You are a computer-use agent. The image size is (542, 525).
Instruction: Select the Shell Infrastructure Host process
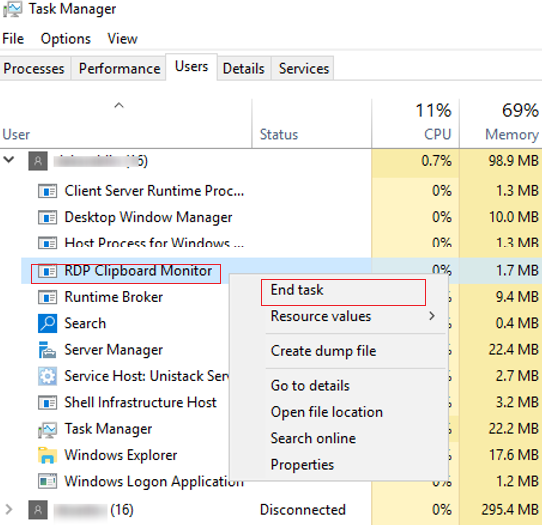click(140, 403)
